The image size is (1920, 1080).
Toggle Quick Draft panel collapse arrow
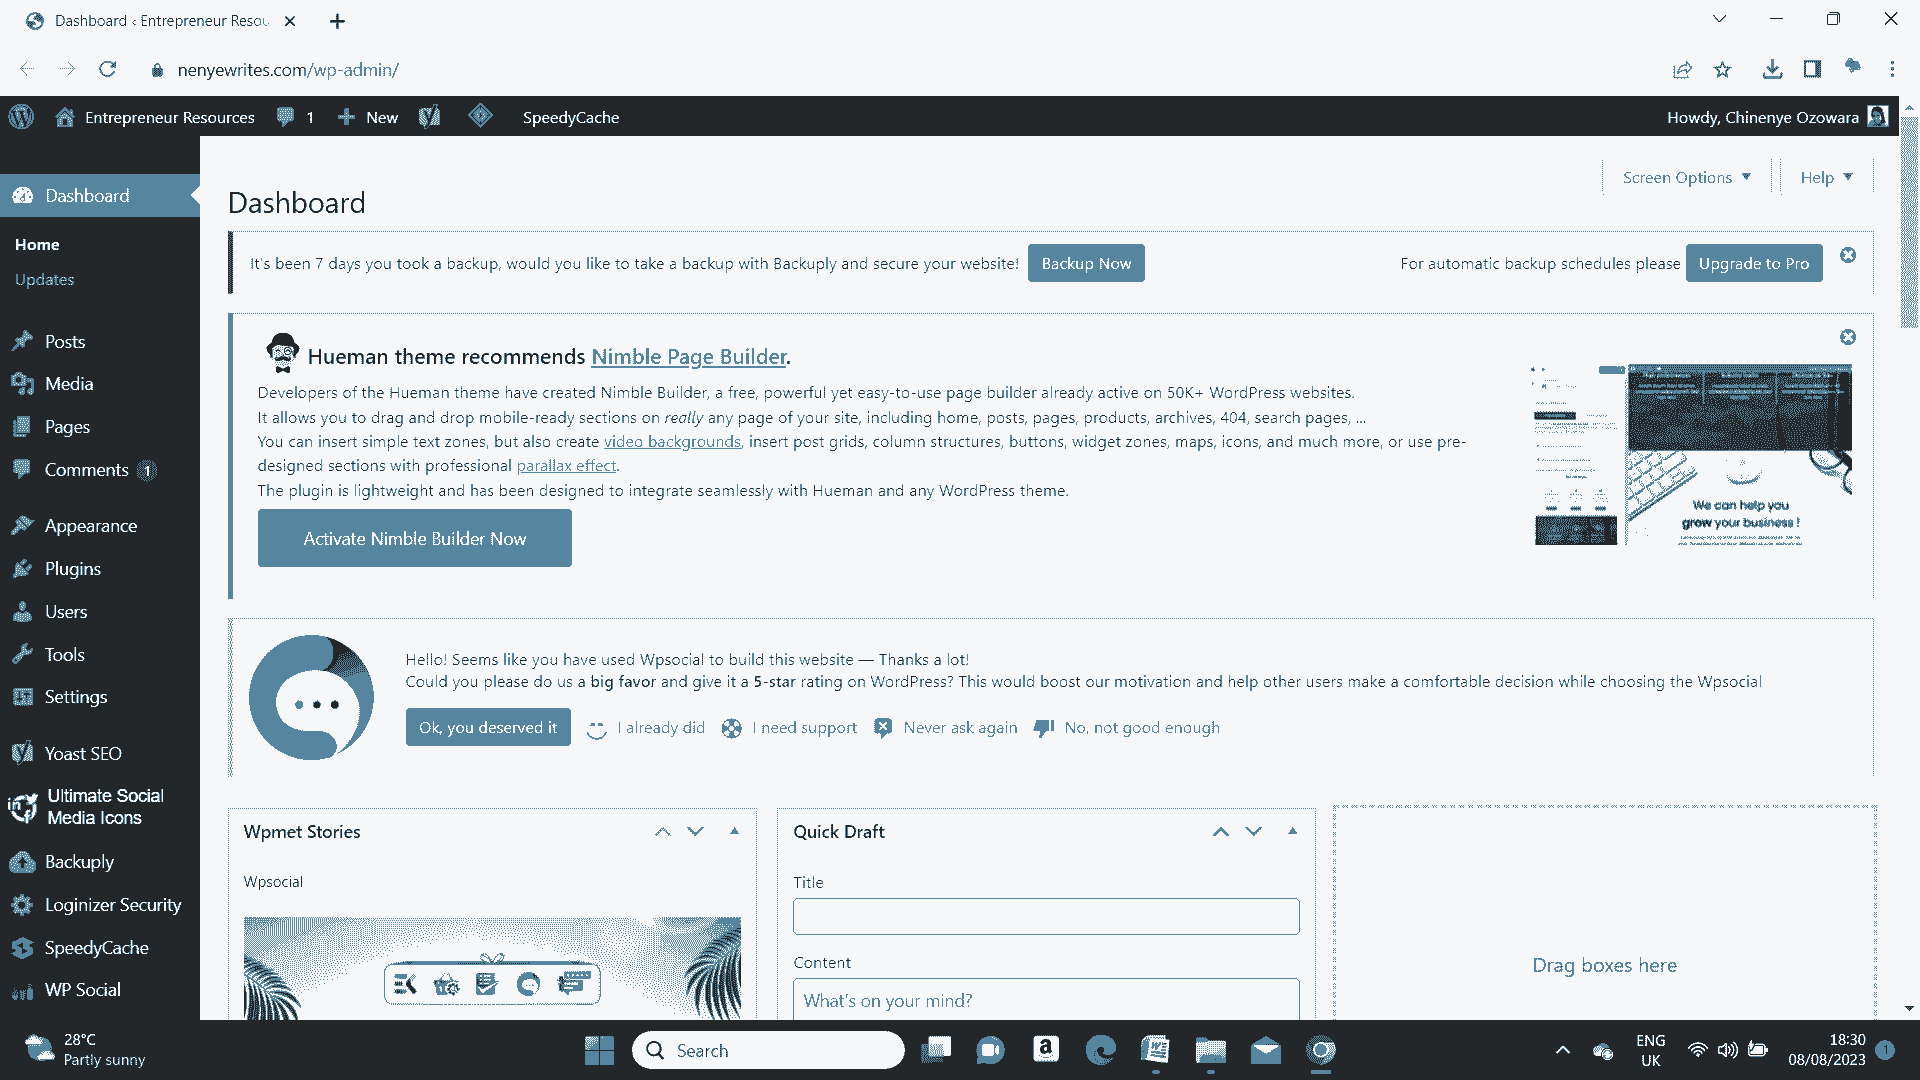coord(1292,831)
